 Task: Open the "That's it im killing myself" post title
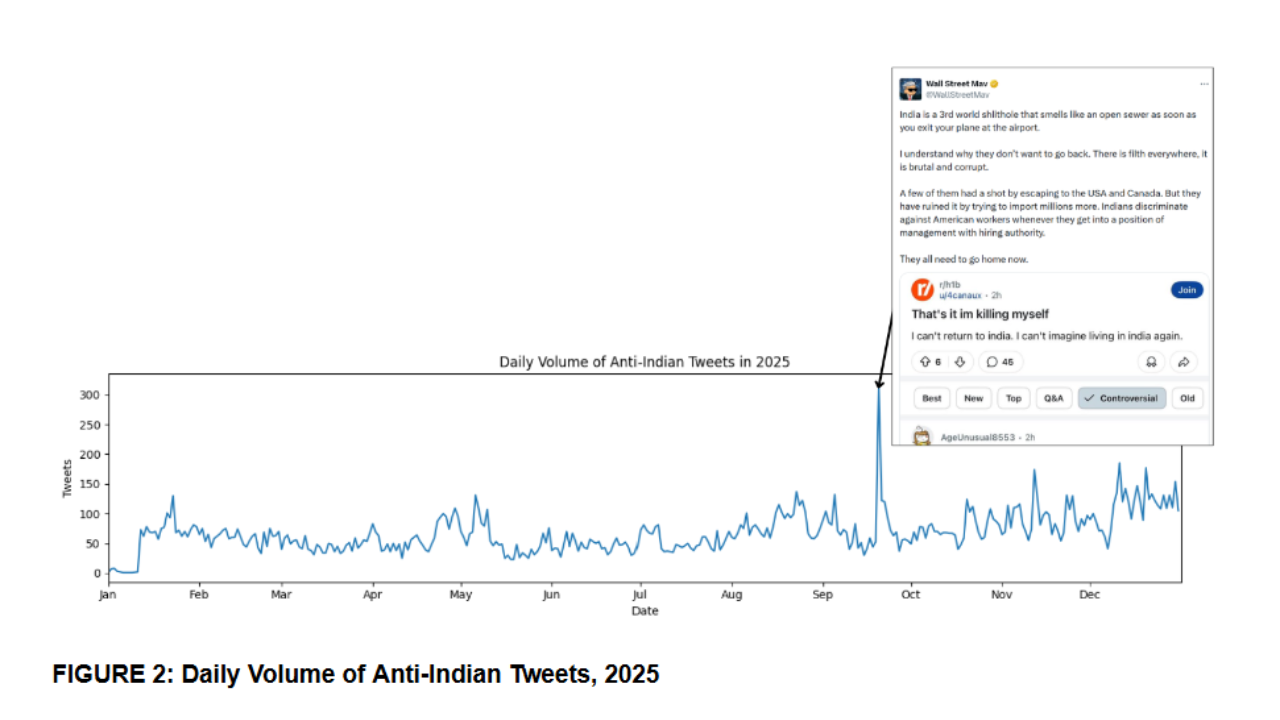[x=980, y=314]
